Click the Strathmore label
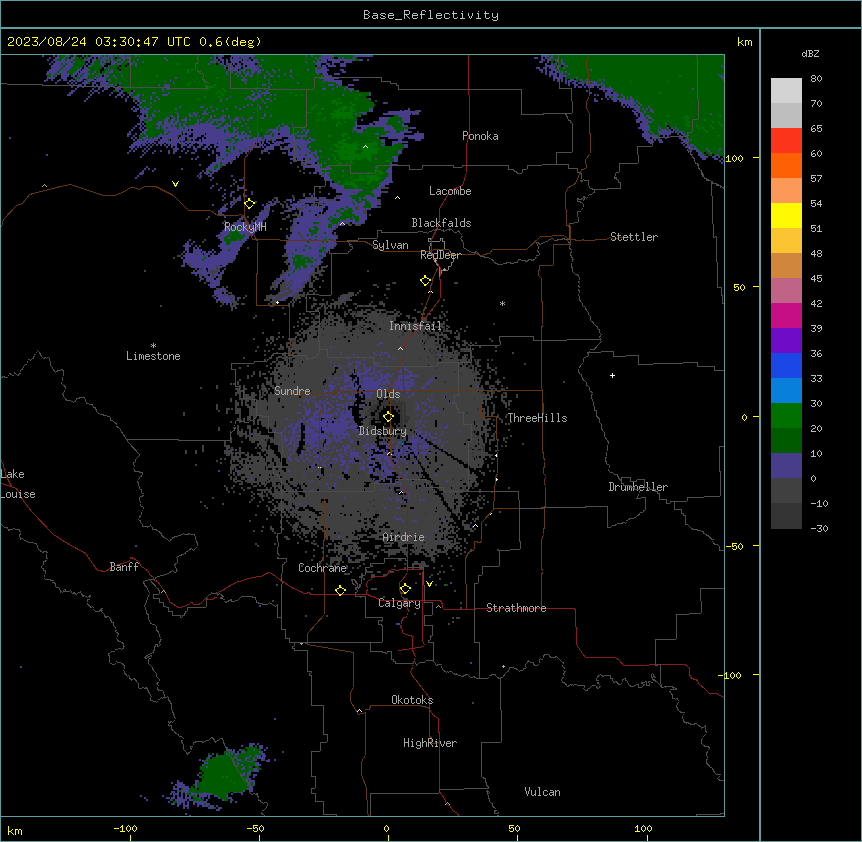The width and height of the screenshot is (862, 842). pyautogui.click(x=516, y=608)
